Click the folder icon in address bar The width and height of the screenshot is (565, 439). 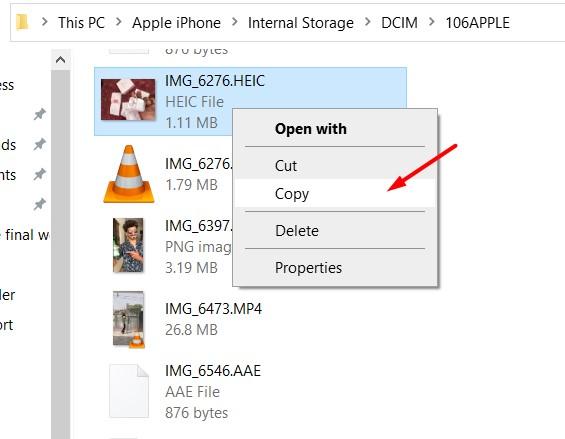coord(22,22)
